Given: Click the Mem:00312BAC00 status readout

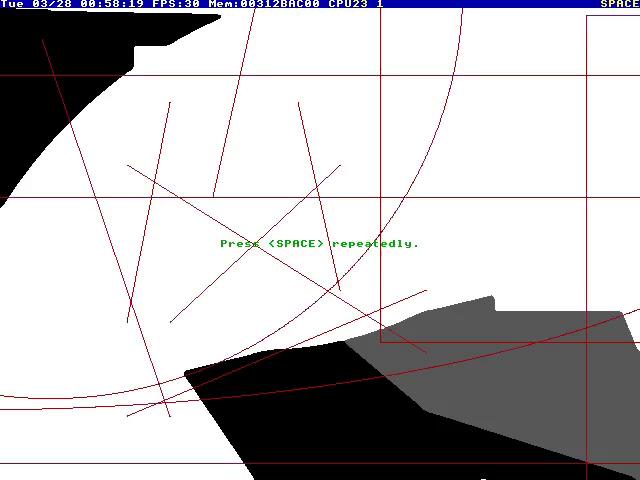Looking at the screenshot, I should pos(264,4).
